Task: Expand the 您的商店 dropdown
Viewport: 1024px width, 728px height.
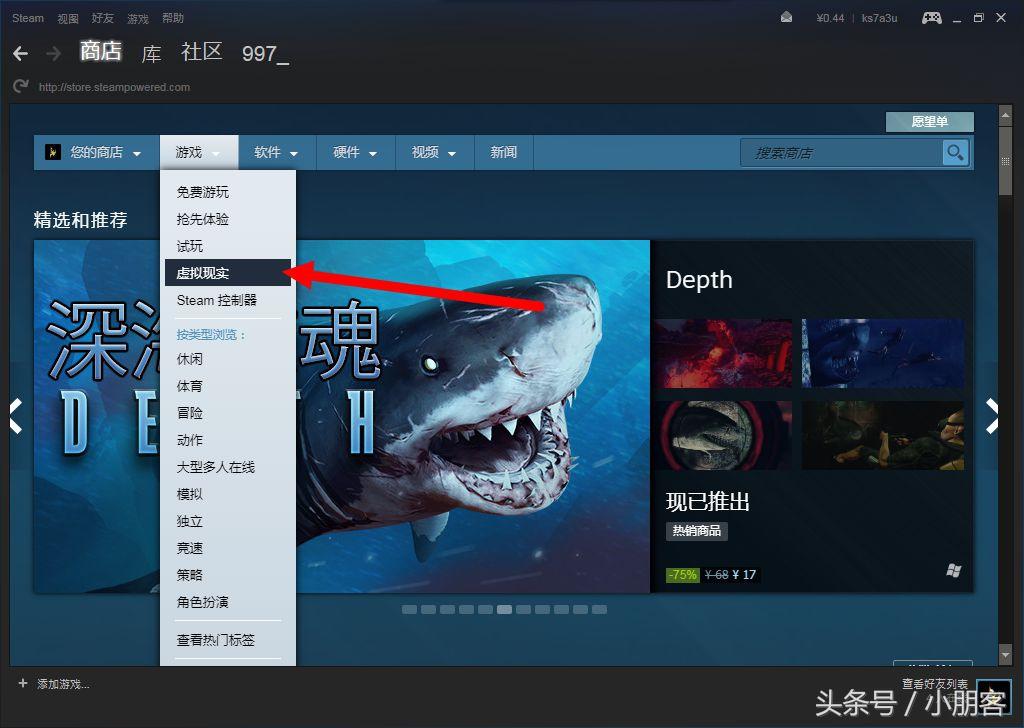Action: coord(97,153)
